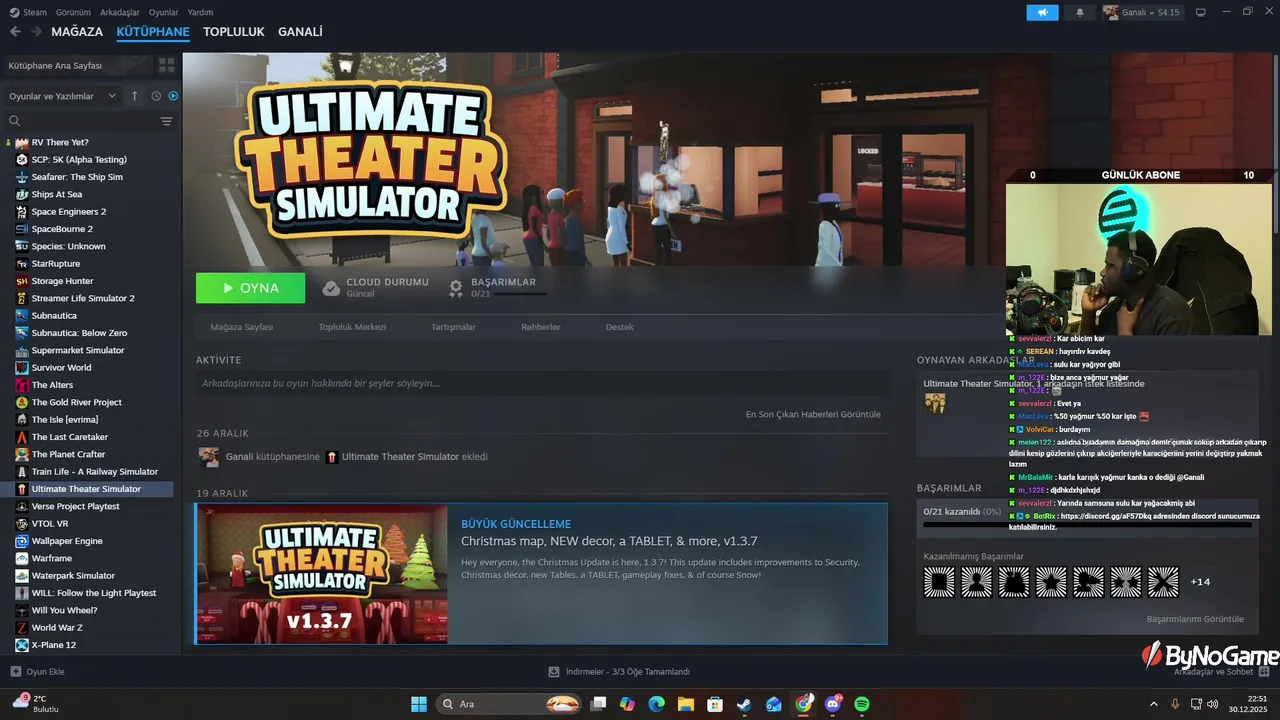Switch to the KÜTÜPHANE tab
Screen dimensions: 1280x720
coord(153,32)
